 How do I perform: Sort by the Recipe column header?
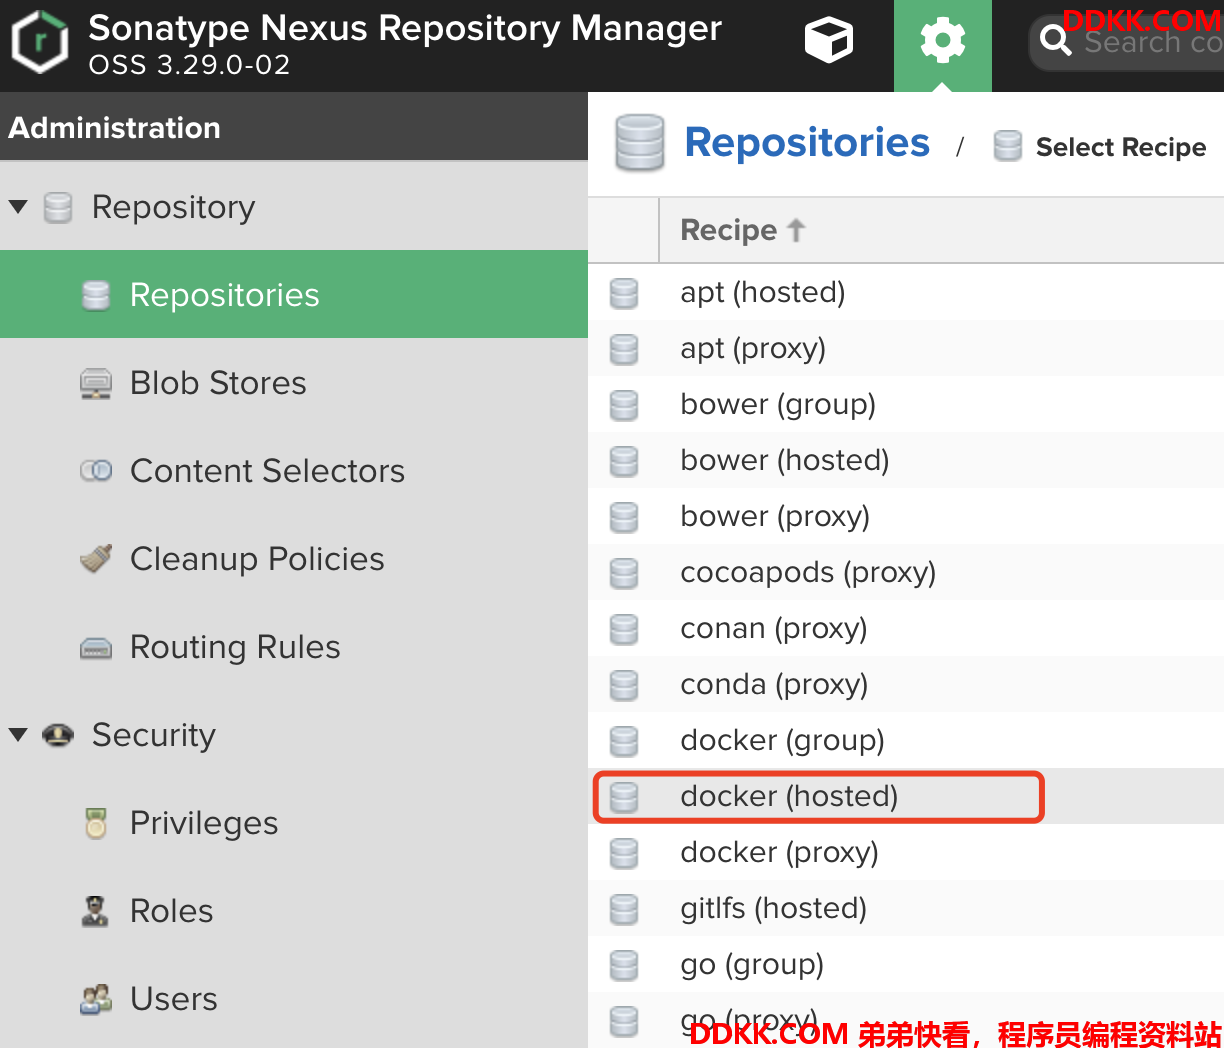(x=942, y=230)
